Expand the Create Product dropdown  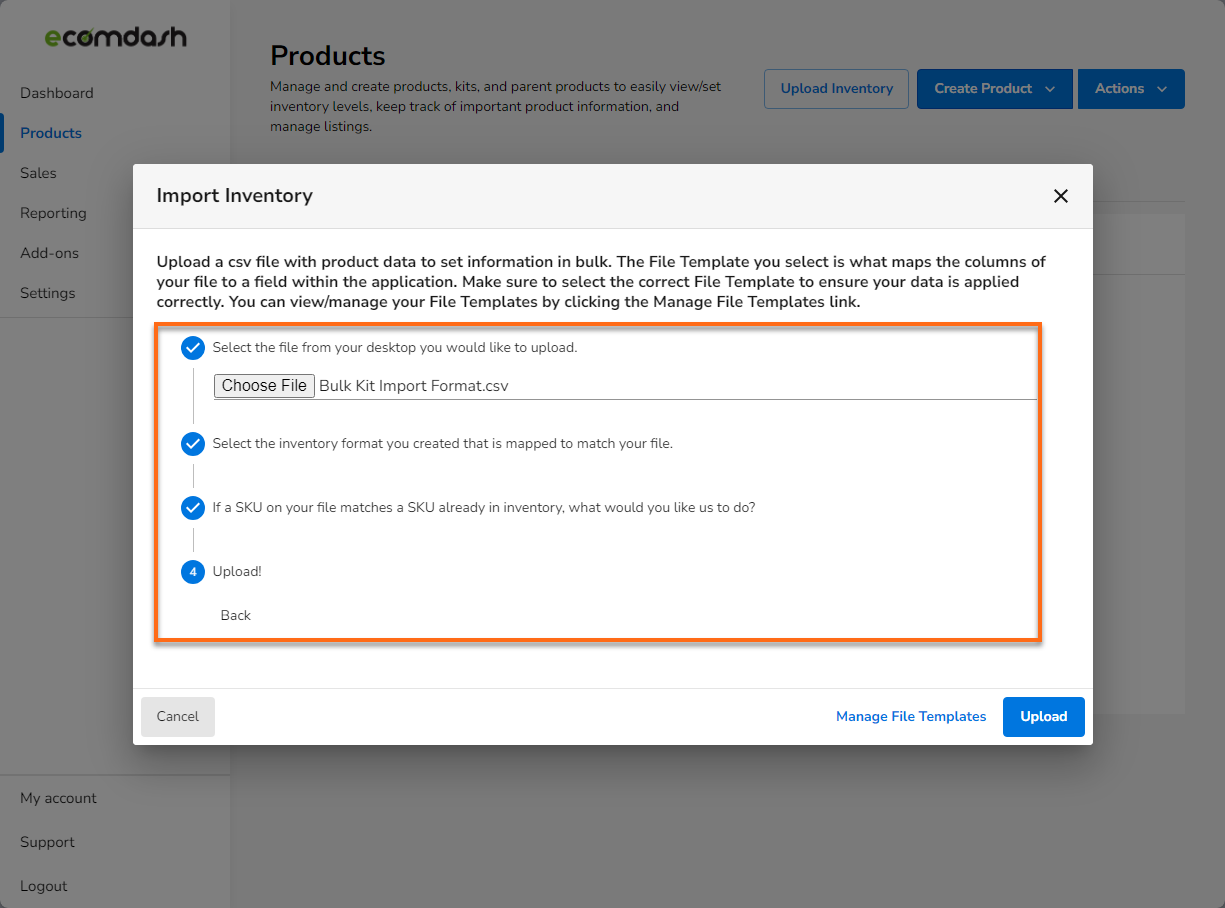coord(994,88)
